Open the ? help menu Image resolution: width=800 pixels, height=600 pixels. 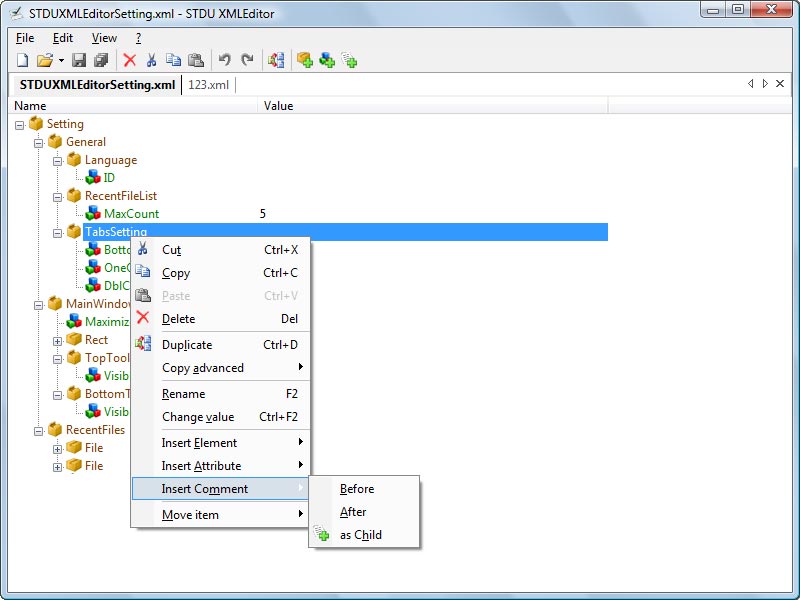click(138, 38)
